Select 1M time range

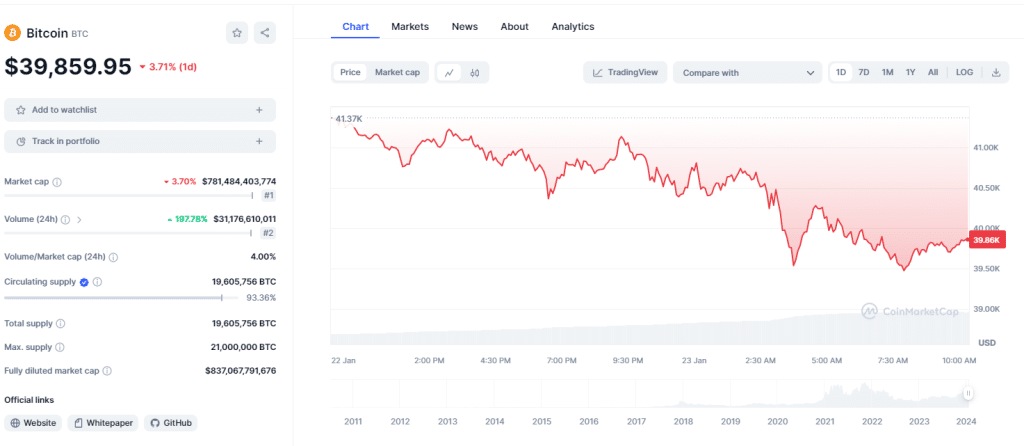pyautogui.click(x=887, y=72)
